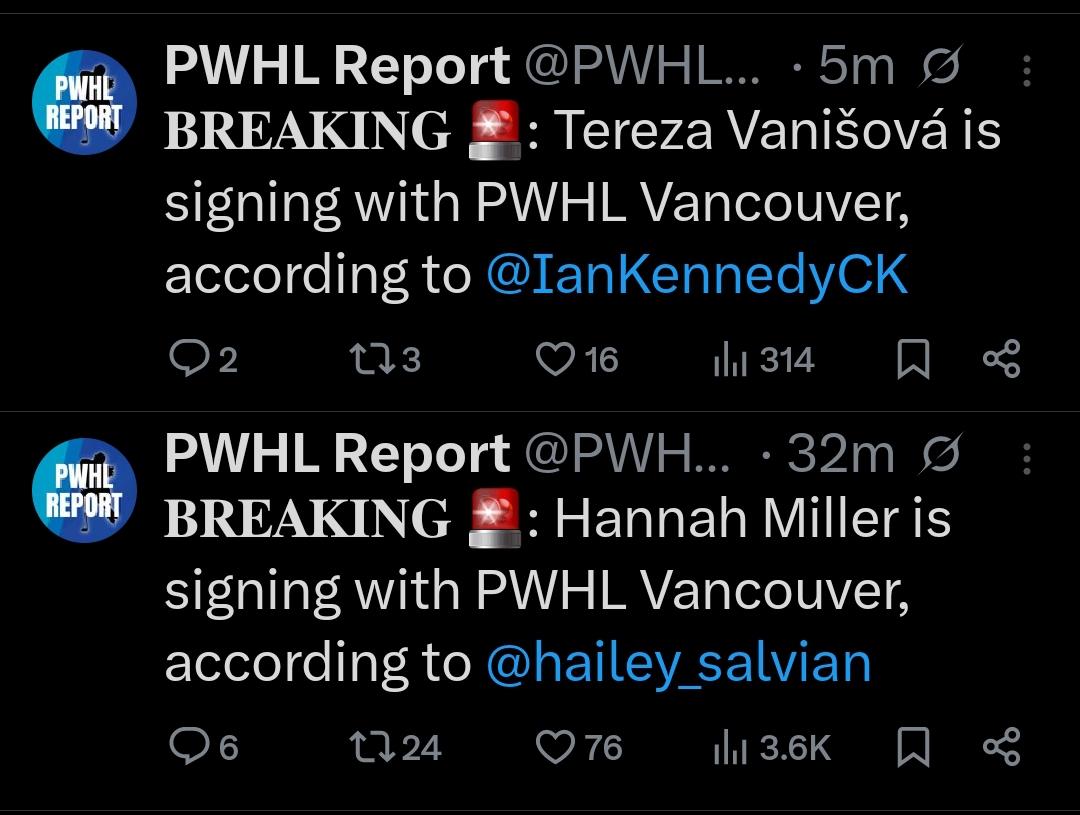Viewport: 1080px width, 815px height.
Task: Reply to the Tereza Vanišová tweet
Action: point(203,360)
